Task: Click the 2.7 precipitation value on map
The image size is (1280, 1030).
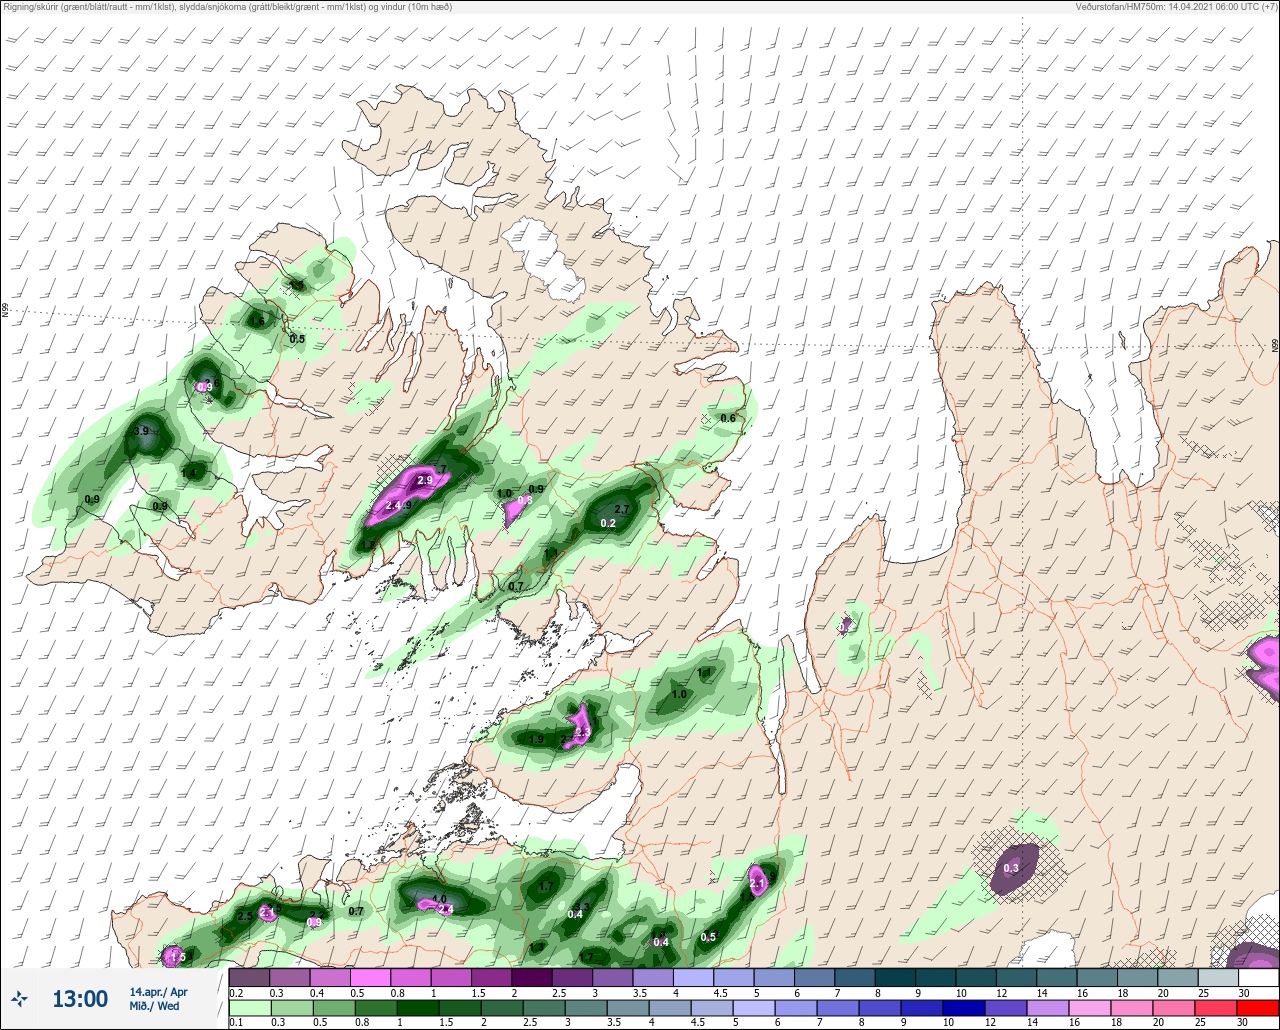Action: click(621, 509)
